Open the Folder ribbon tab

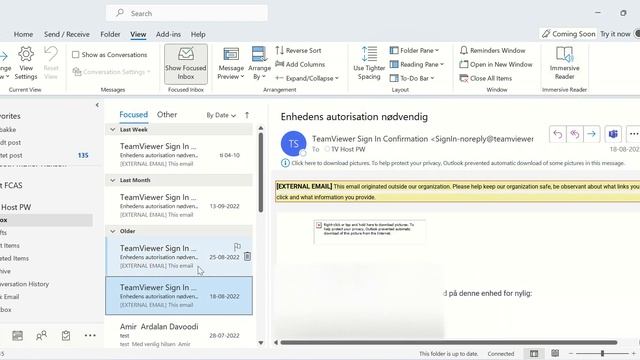(110, 34)
